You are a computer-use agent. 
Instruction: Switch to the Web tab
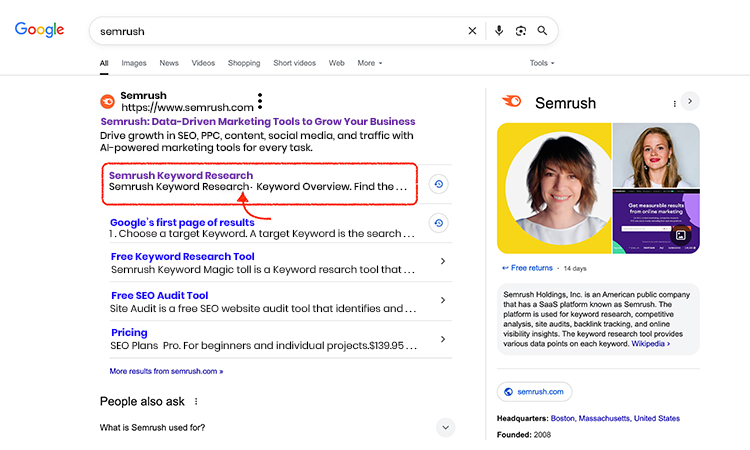[x=336, y=63]
